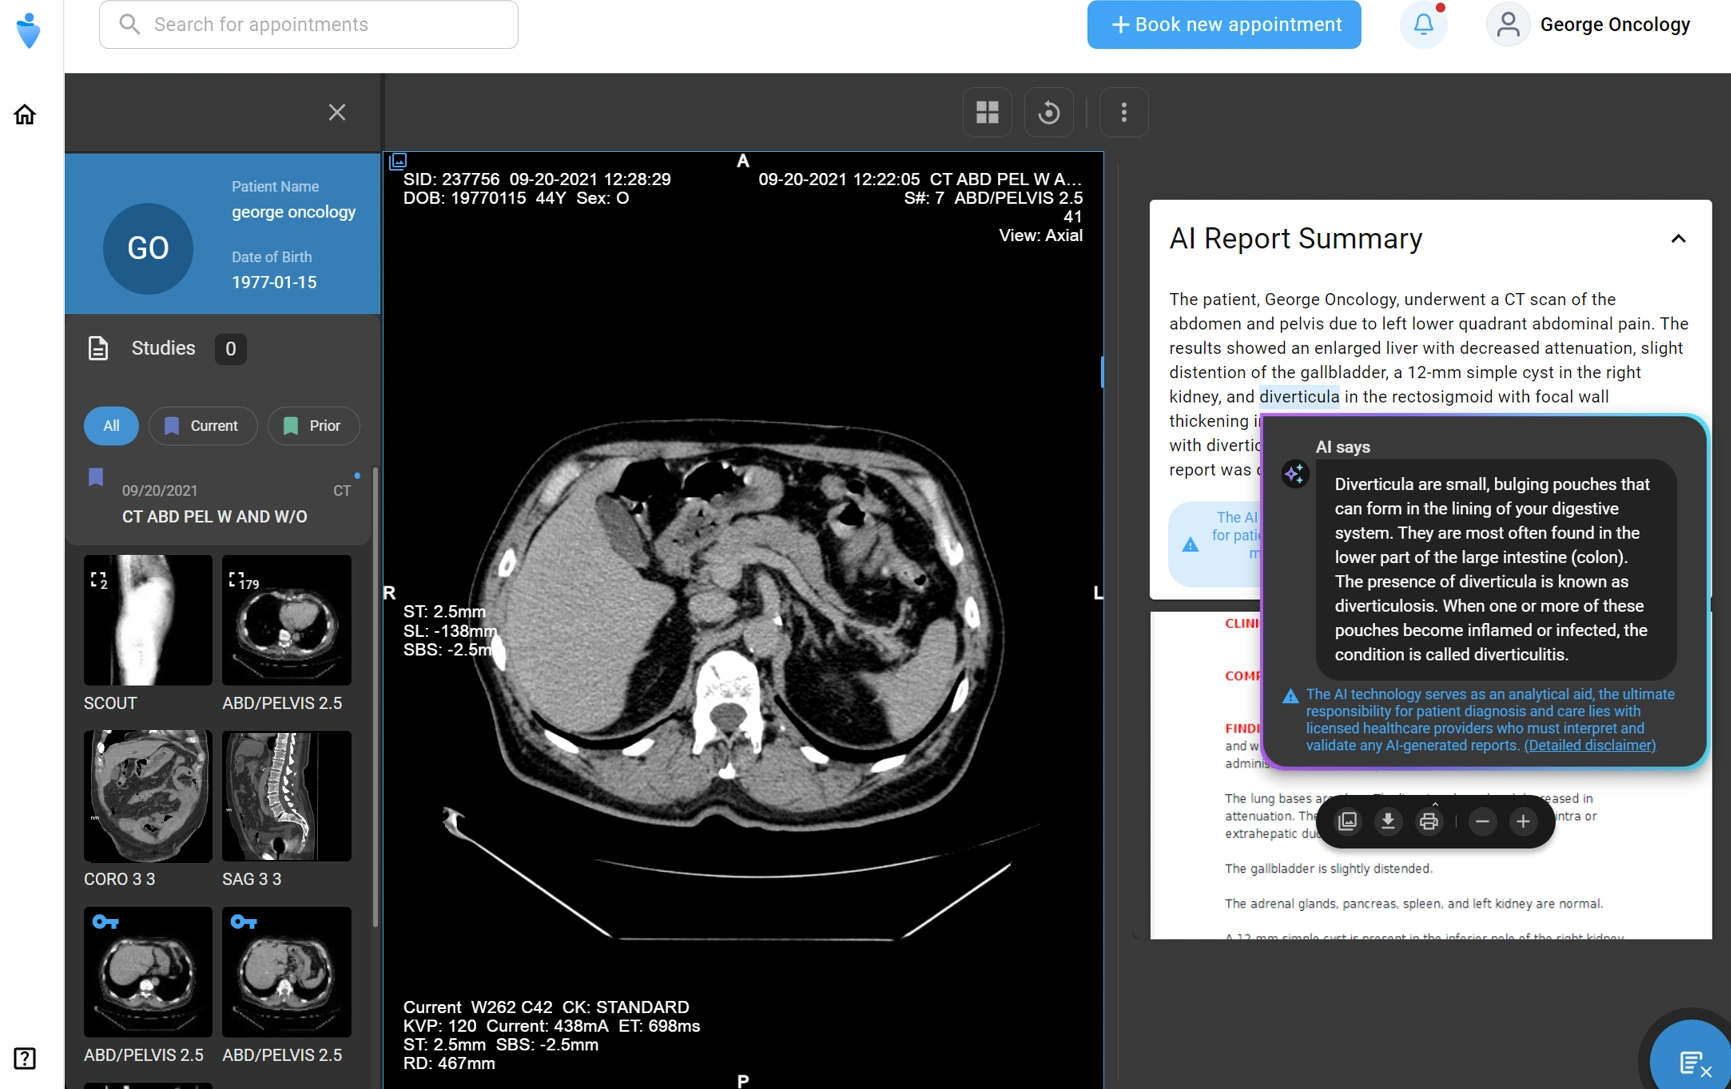This screenshot has height=1089, width=1731.
Task: Click the AI sparkle icon
Action: [1294, 474]
